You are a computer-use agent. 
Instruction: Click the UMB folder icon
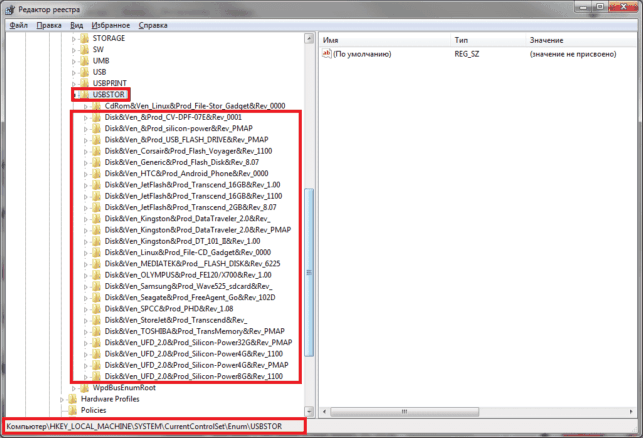tap(84, 61)
